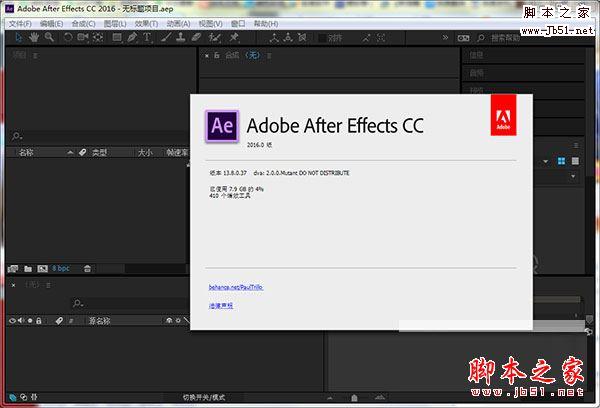The width and height of the screenshot is (600, 408).
Task: Select the Rotation tool
Action: pyautogui.click(x=68, y=37)
